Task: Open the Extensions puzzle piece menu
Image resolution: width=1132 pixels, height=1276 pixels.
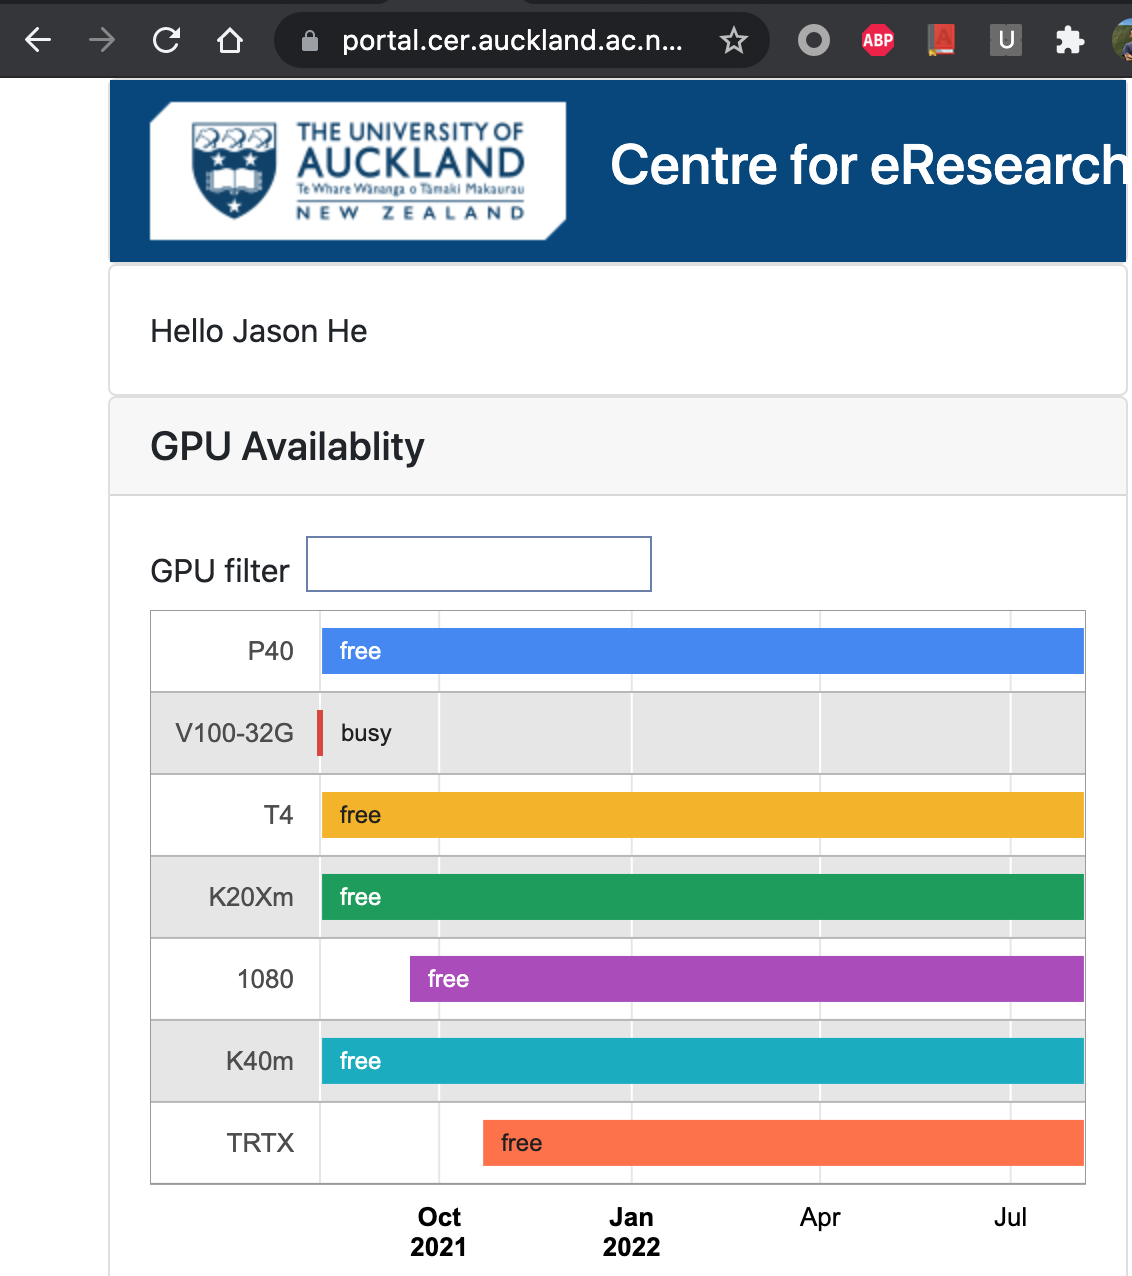Action: click(1069, 40)
